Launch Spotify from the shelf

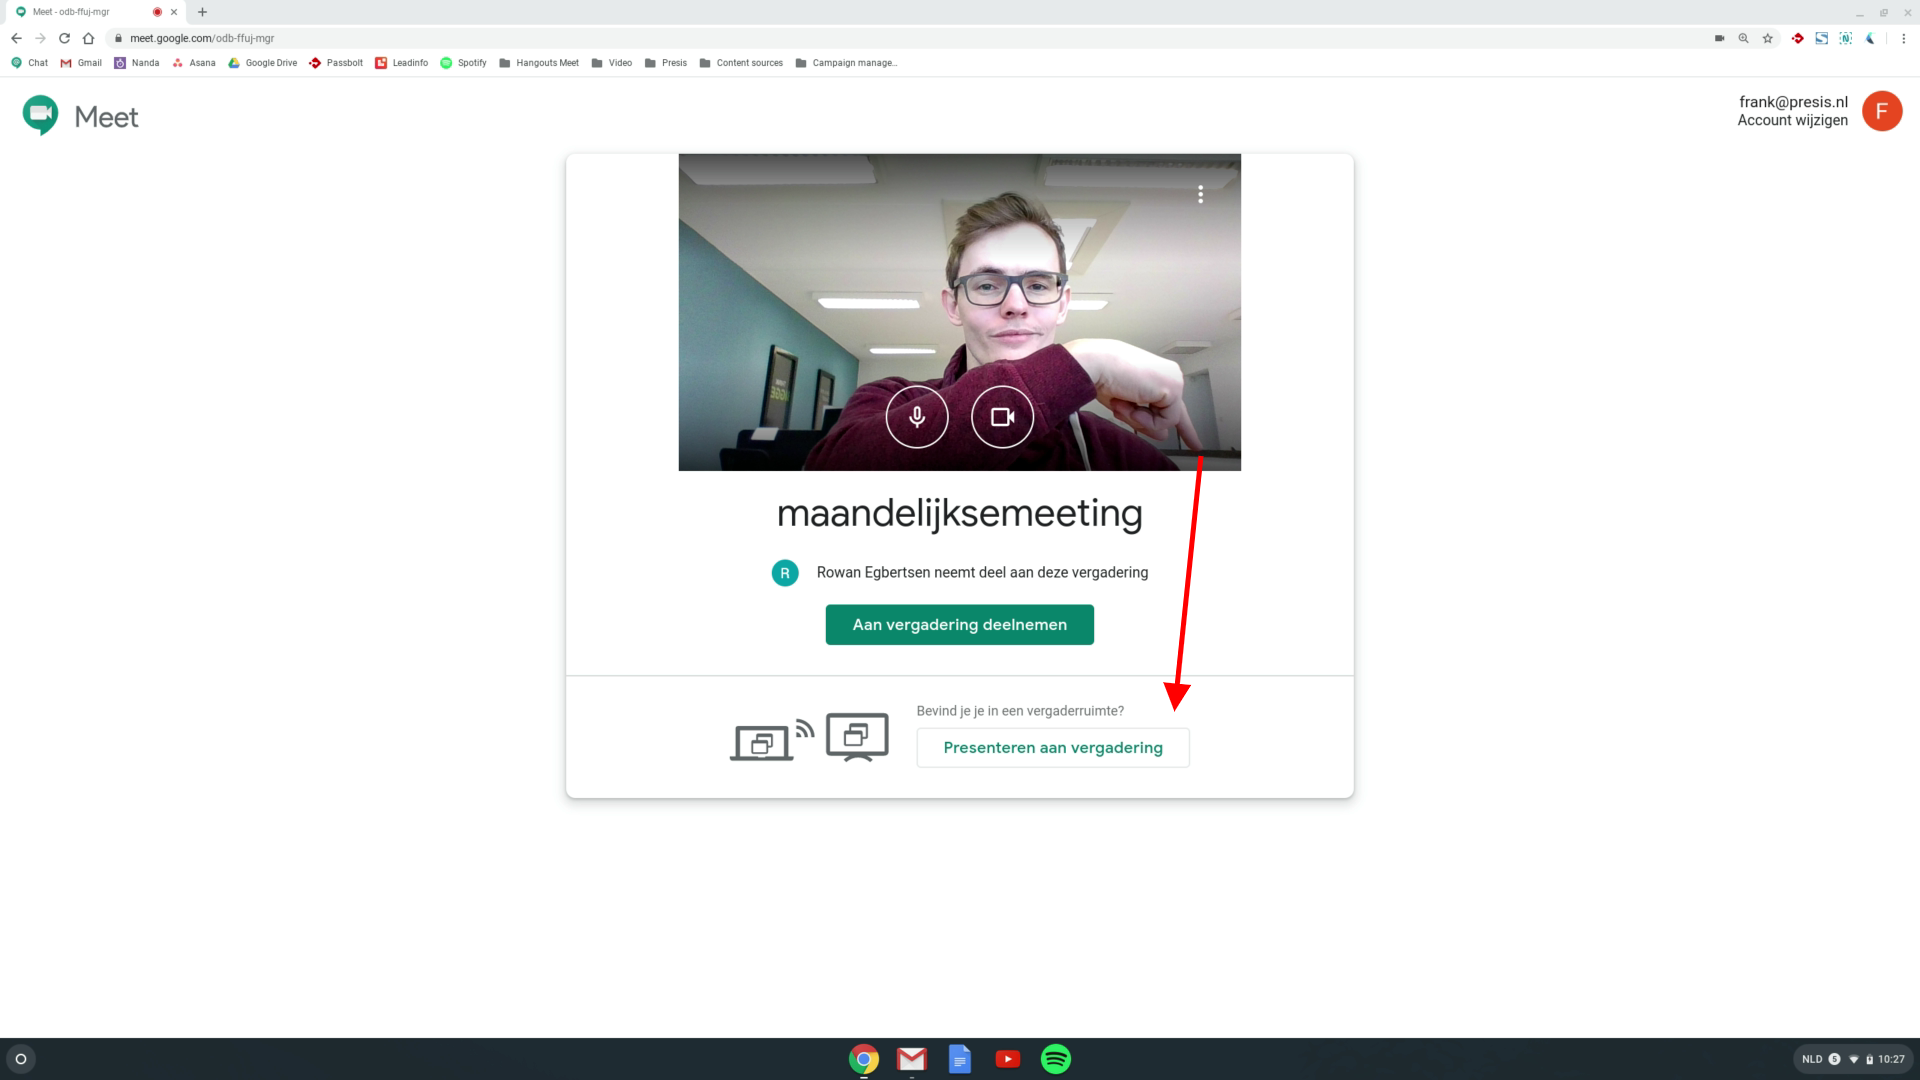(1055, 1058)
